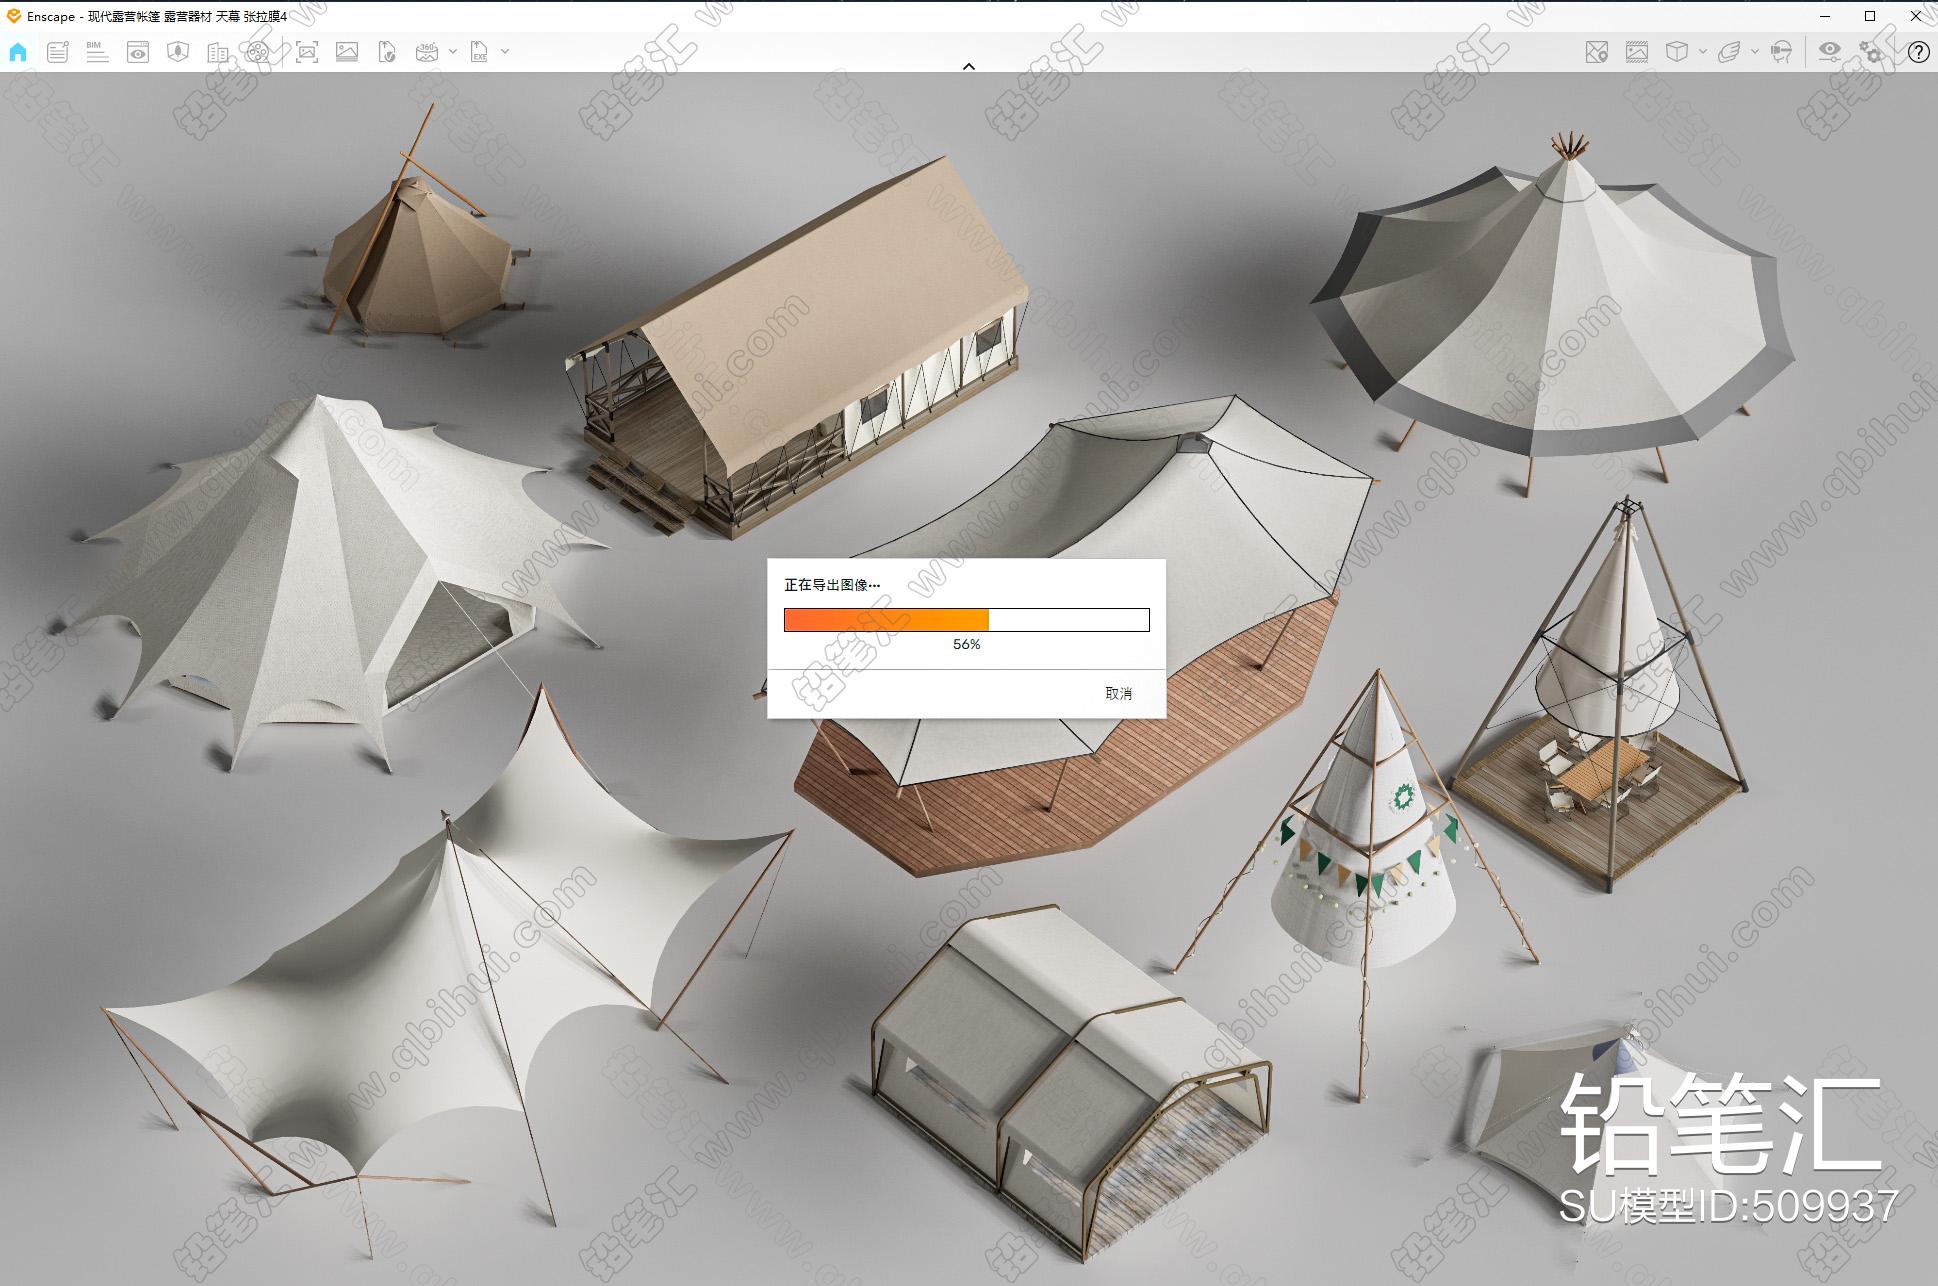Image resolution: width=1938 pixels, height=1286 pixels.
Task: Toggle the safe frame image icon
Action: pyautogui.click(x=1637, y=52)
